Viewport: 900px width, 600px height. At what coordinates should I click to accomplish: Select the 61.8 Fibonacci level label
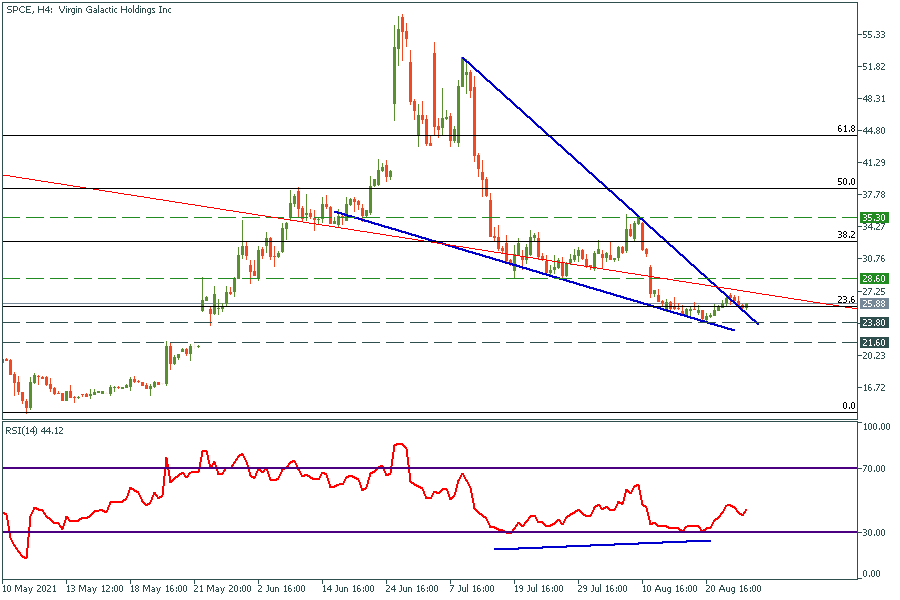tap(845, 129)
